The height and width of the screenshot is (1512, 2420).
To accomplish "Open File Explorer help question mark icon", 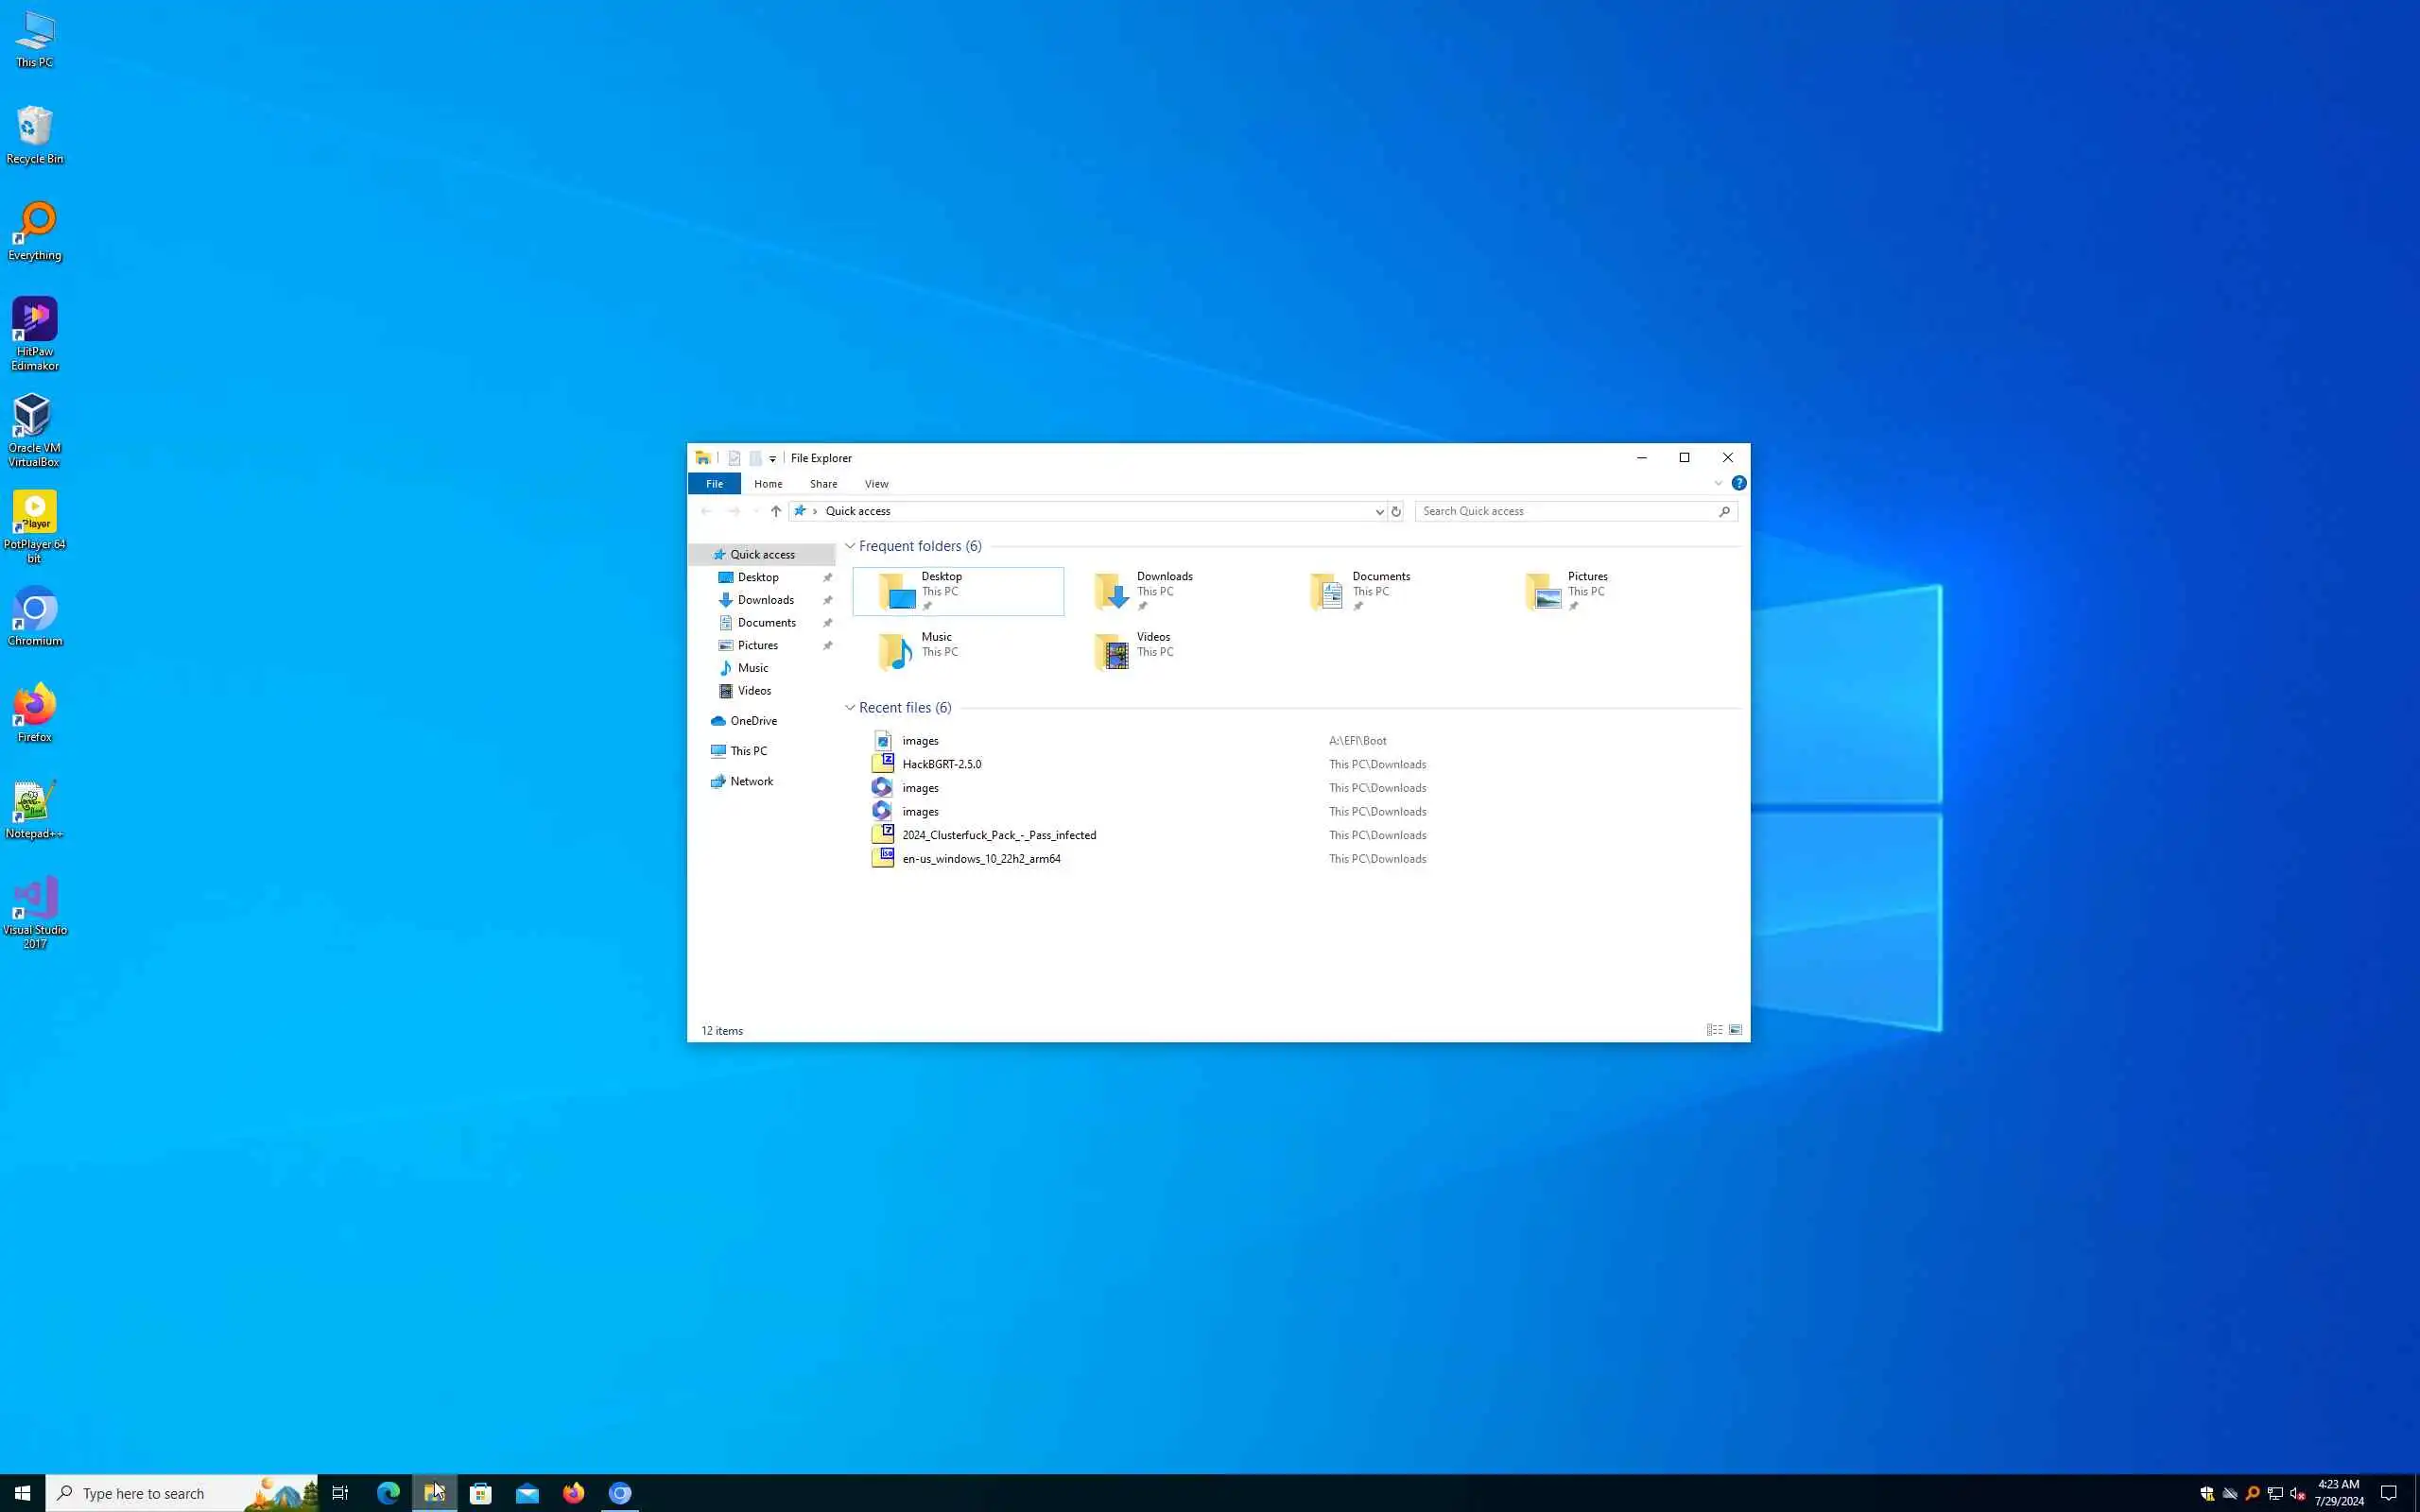I will [1739, 483].
